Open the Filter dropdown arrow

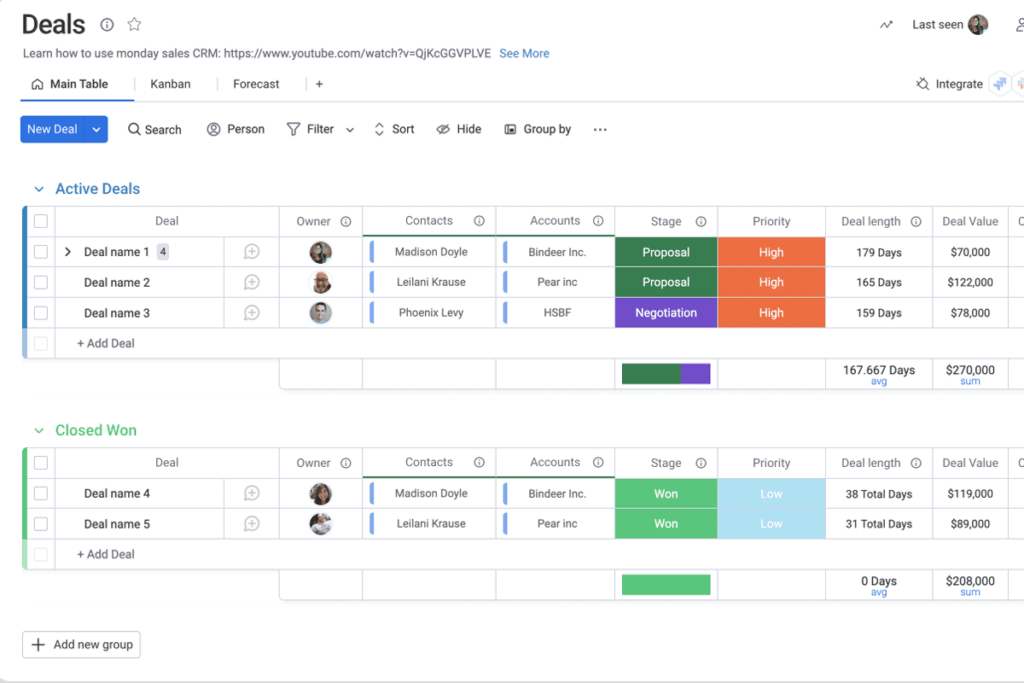coord(350,130)
